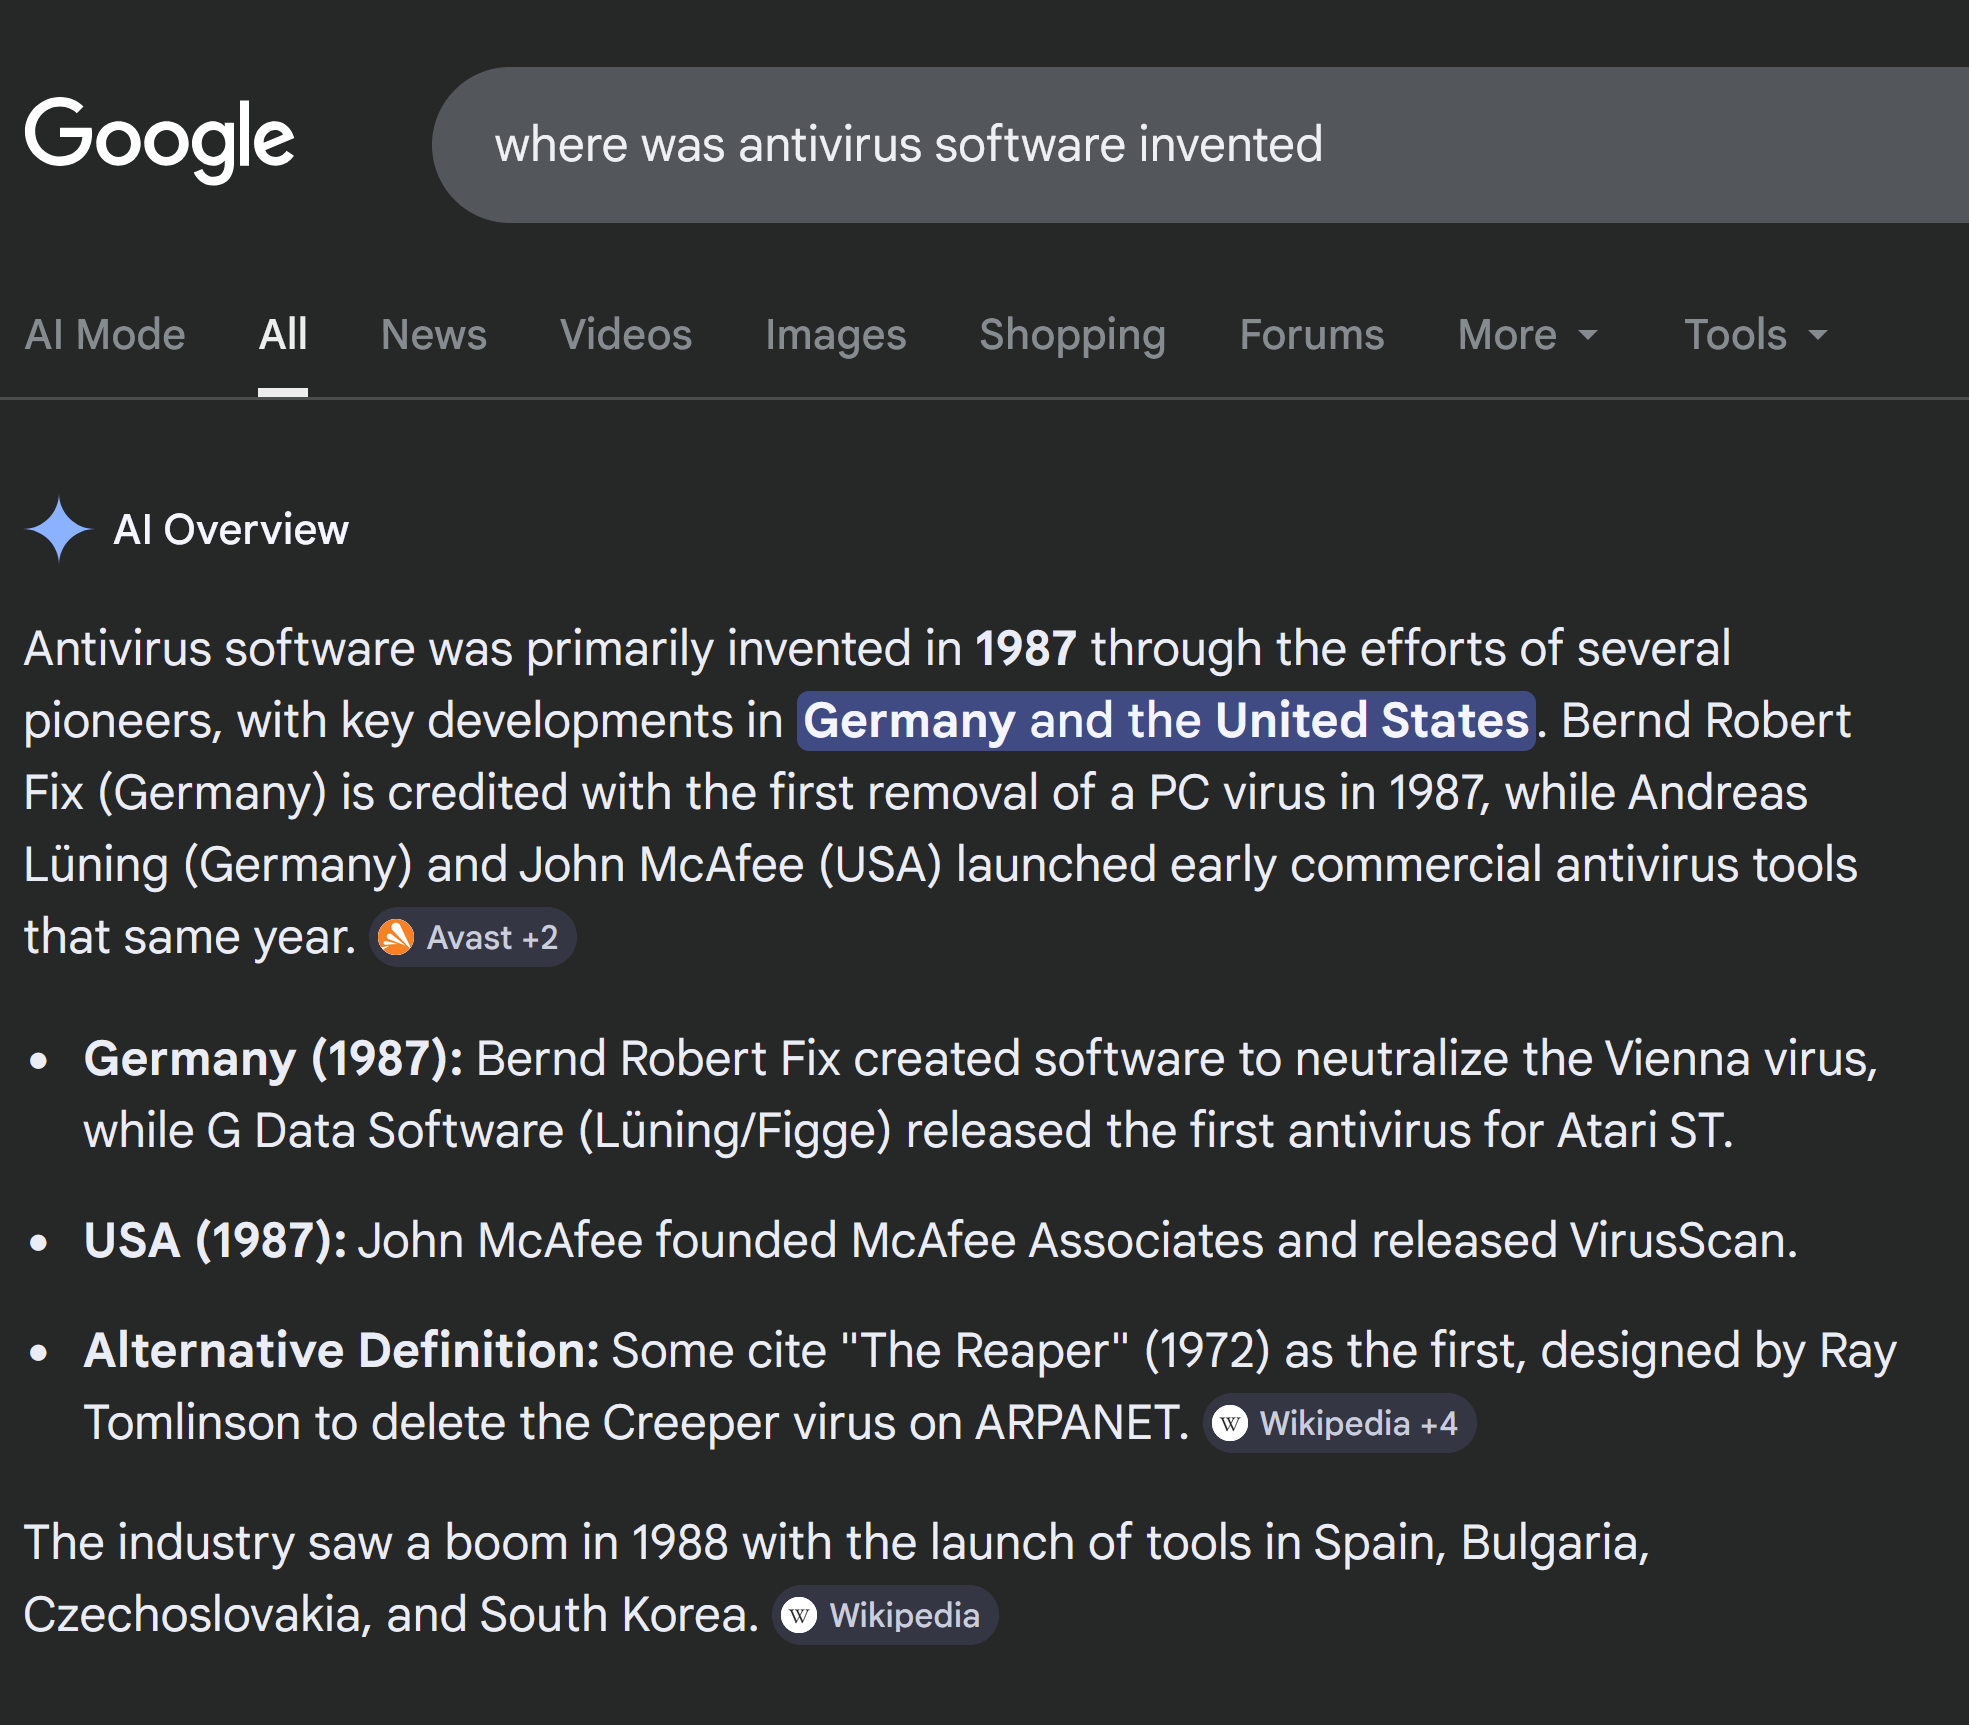Open the last Wikipedia citation chip

coord(885,1615)
